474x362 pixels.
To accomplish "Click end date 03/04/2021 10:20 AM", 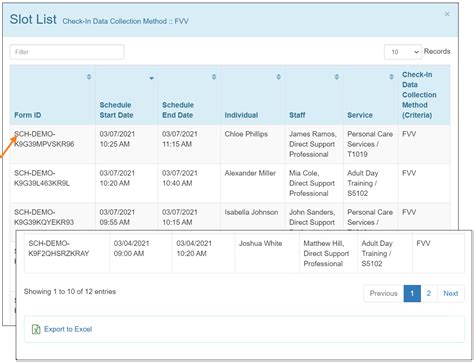I will pyautogui.click(x=194, y=248).
